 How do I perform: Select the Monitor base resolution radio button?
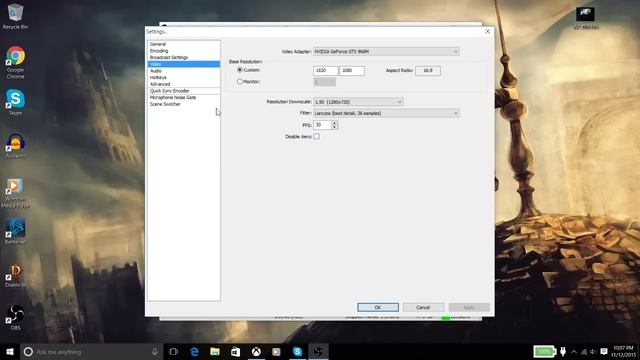coord(240,82)
